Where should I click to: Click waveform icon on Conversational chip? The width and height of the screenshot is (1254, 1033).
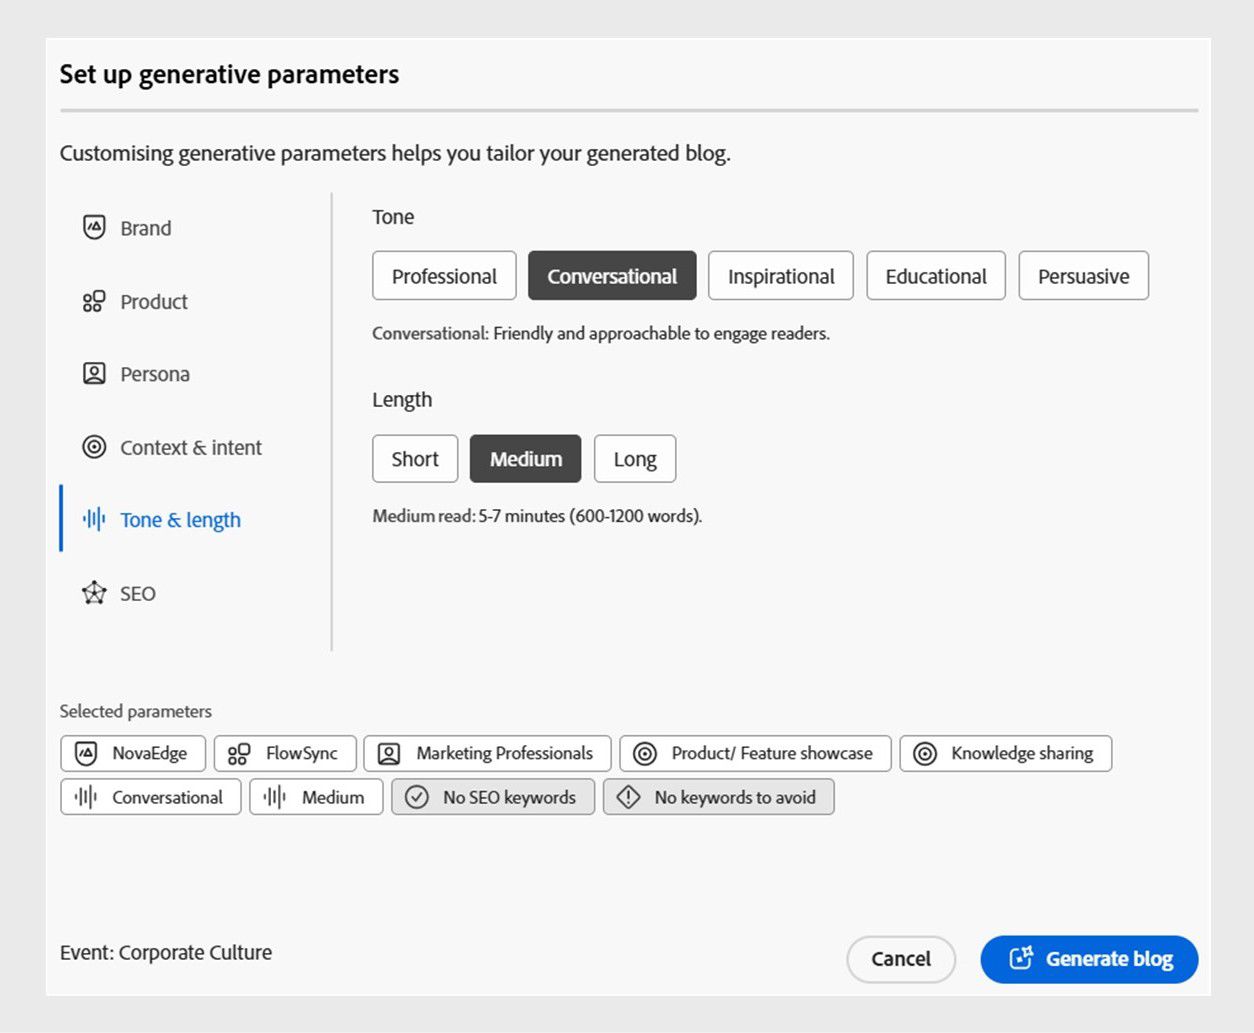coord(86,797)
